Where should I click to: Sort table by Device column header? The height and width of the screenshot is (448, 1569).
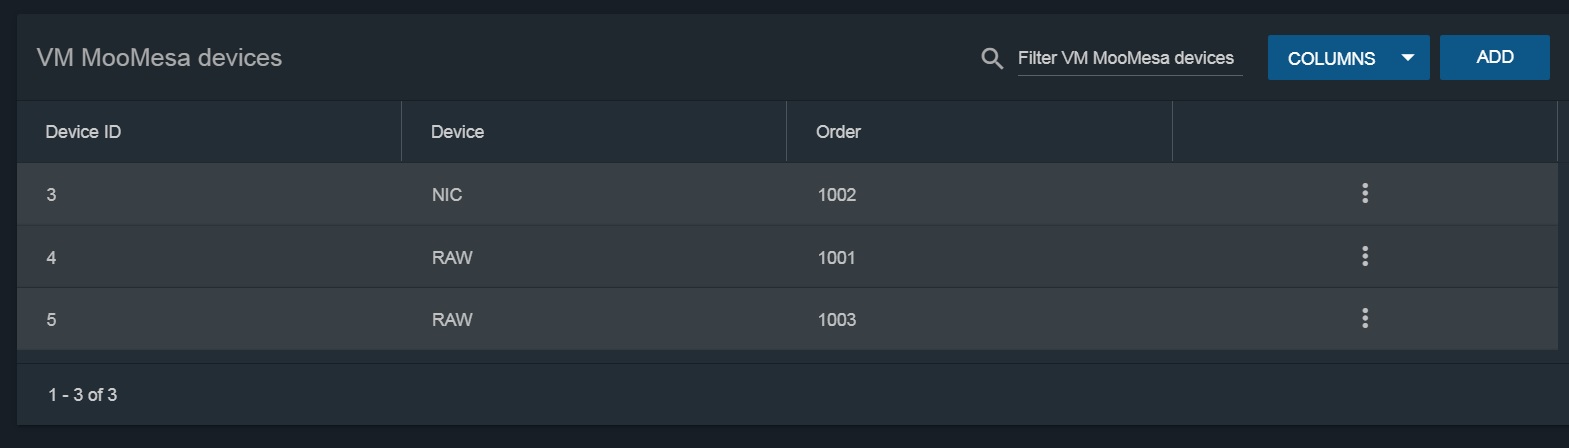(x=457, y=132)
